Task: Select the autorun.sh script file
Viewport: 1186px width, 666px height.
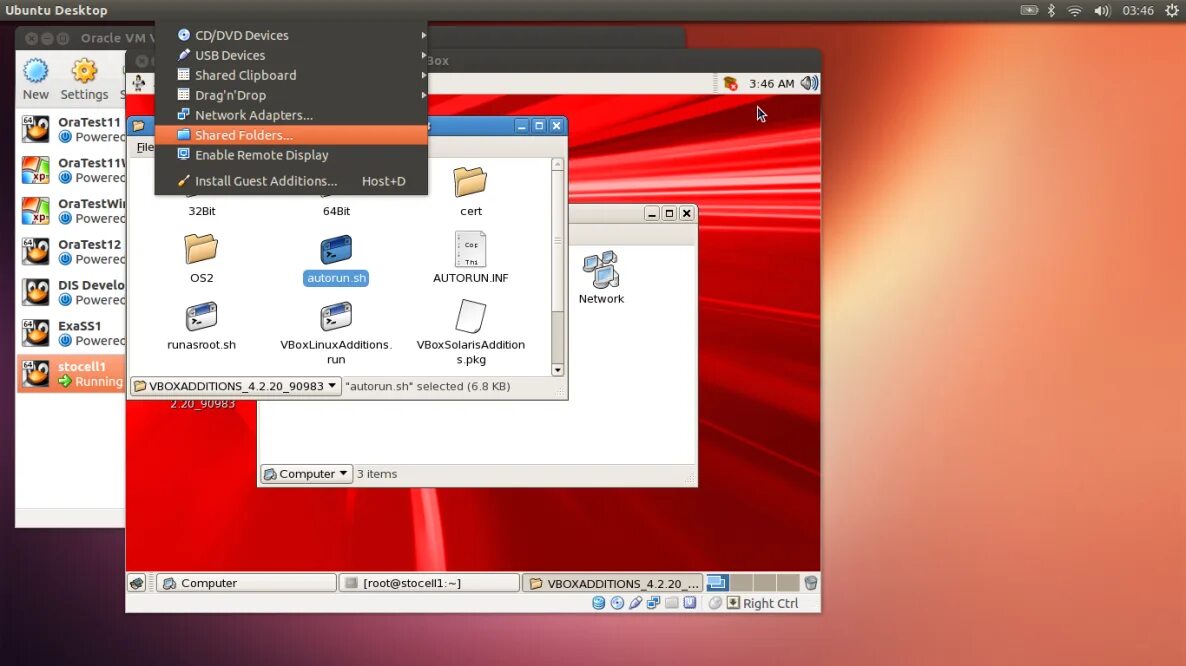Action: [336, 259]
